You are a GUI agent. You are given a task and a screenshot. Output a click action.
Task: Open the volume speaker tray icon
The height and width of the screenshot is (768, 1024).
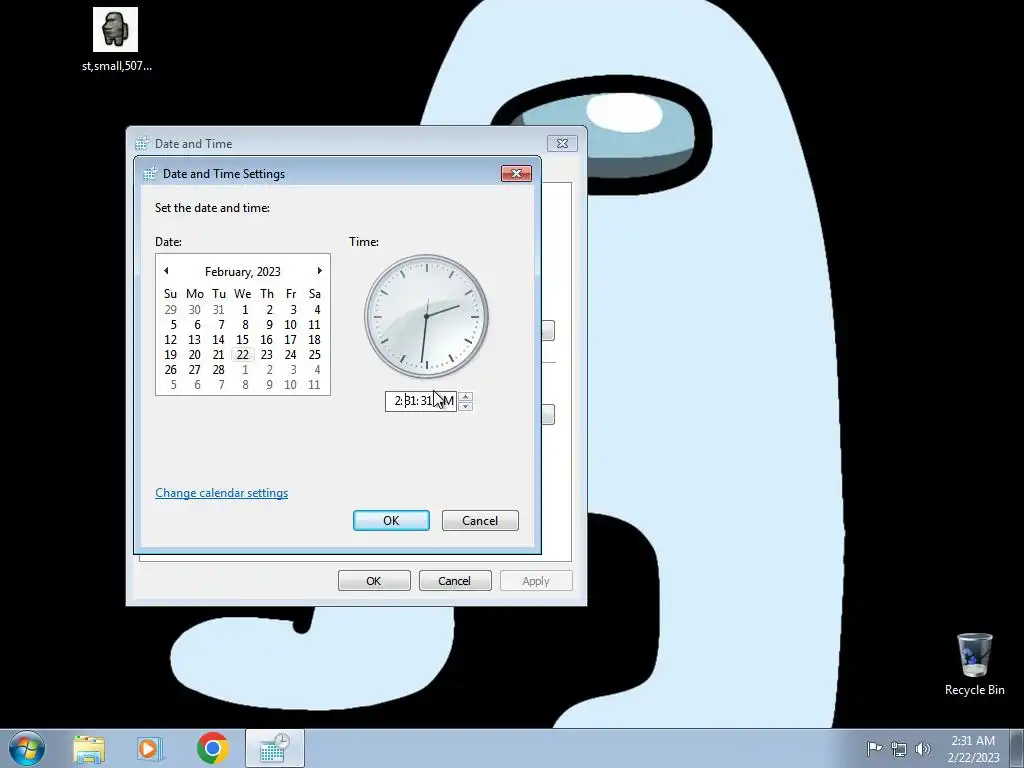coord(923,748)
